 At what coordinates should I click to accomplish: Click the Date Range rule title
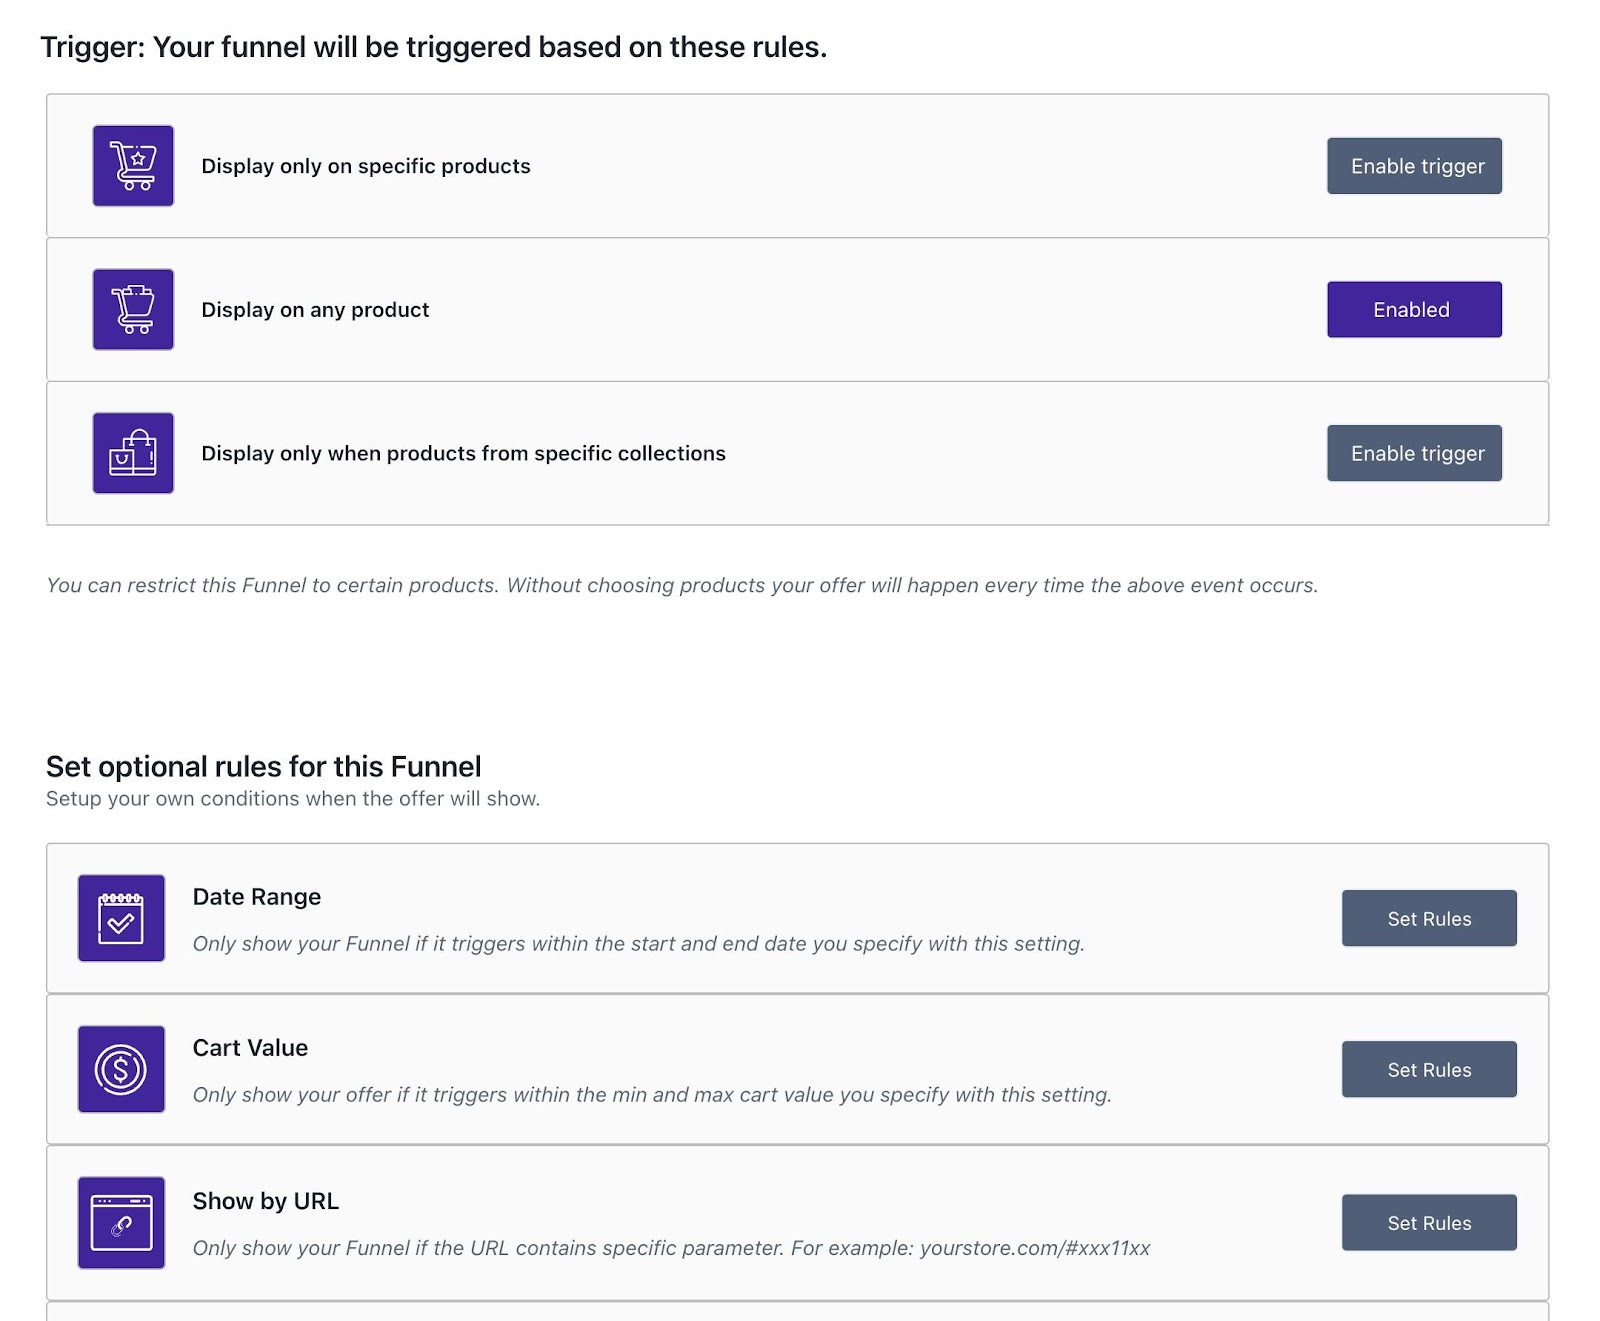pos(257,897)
